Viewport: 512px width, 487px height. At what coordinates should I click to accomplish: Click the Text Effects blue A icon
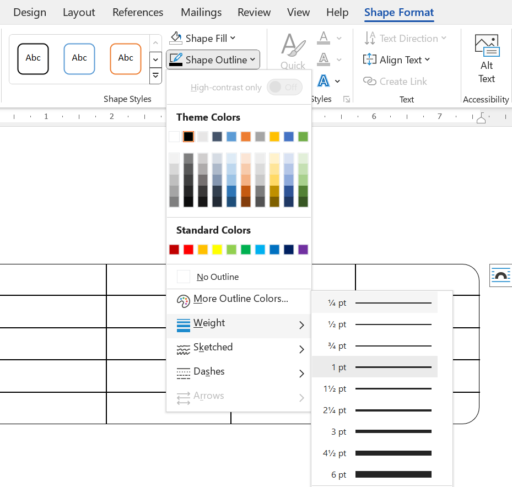[323, 81]
